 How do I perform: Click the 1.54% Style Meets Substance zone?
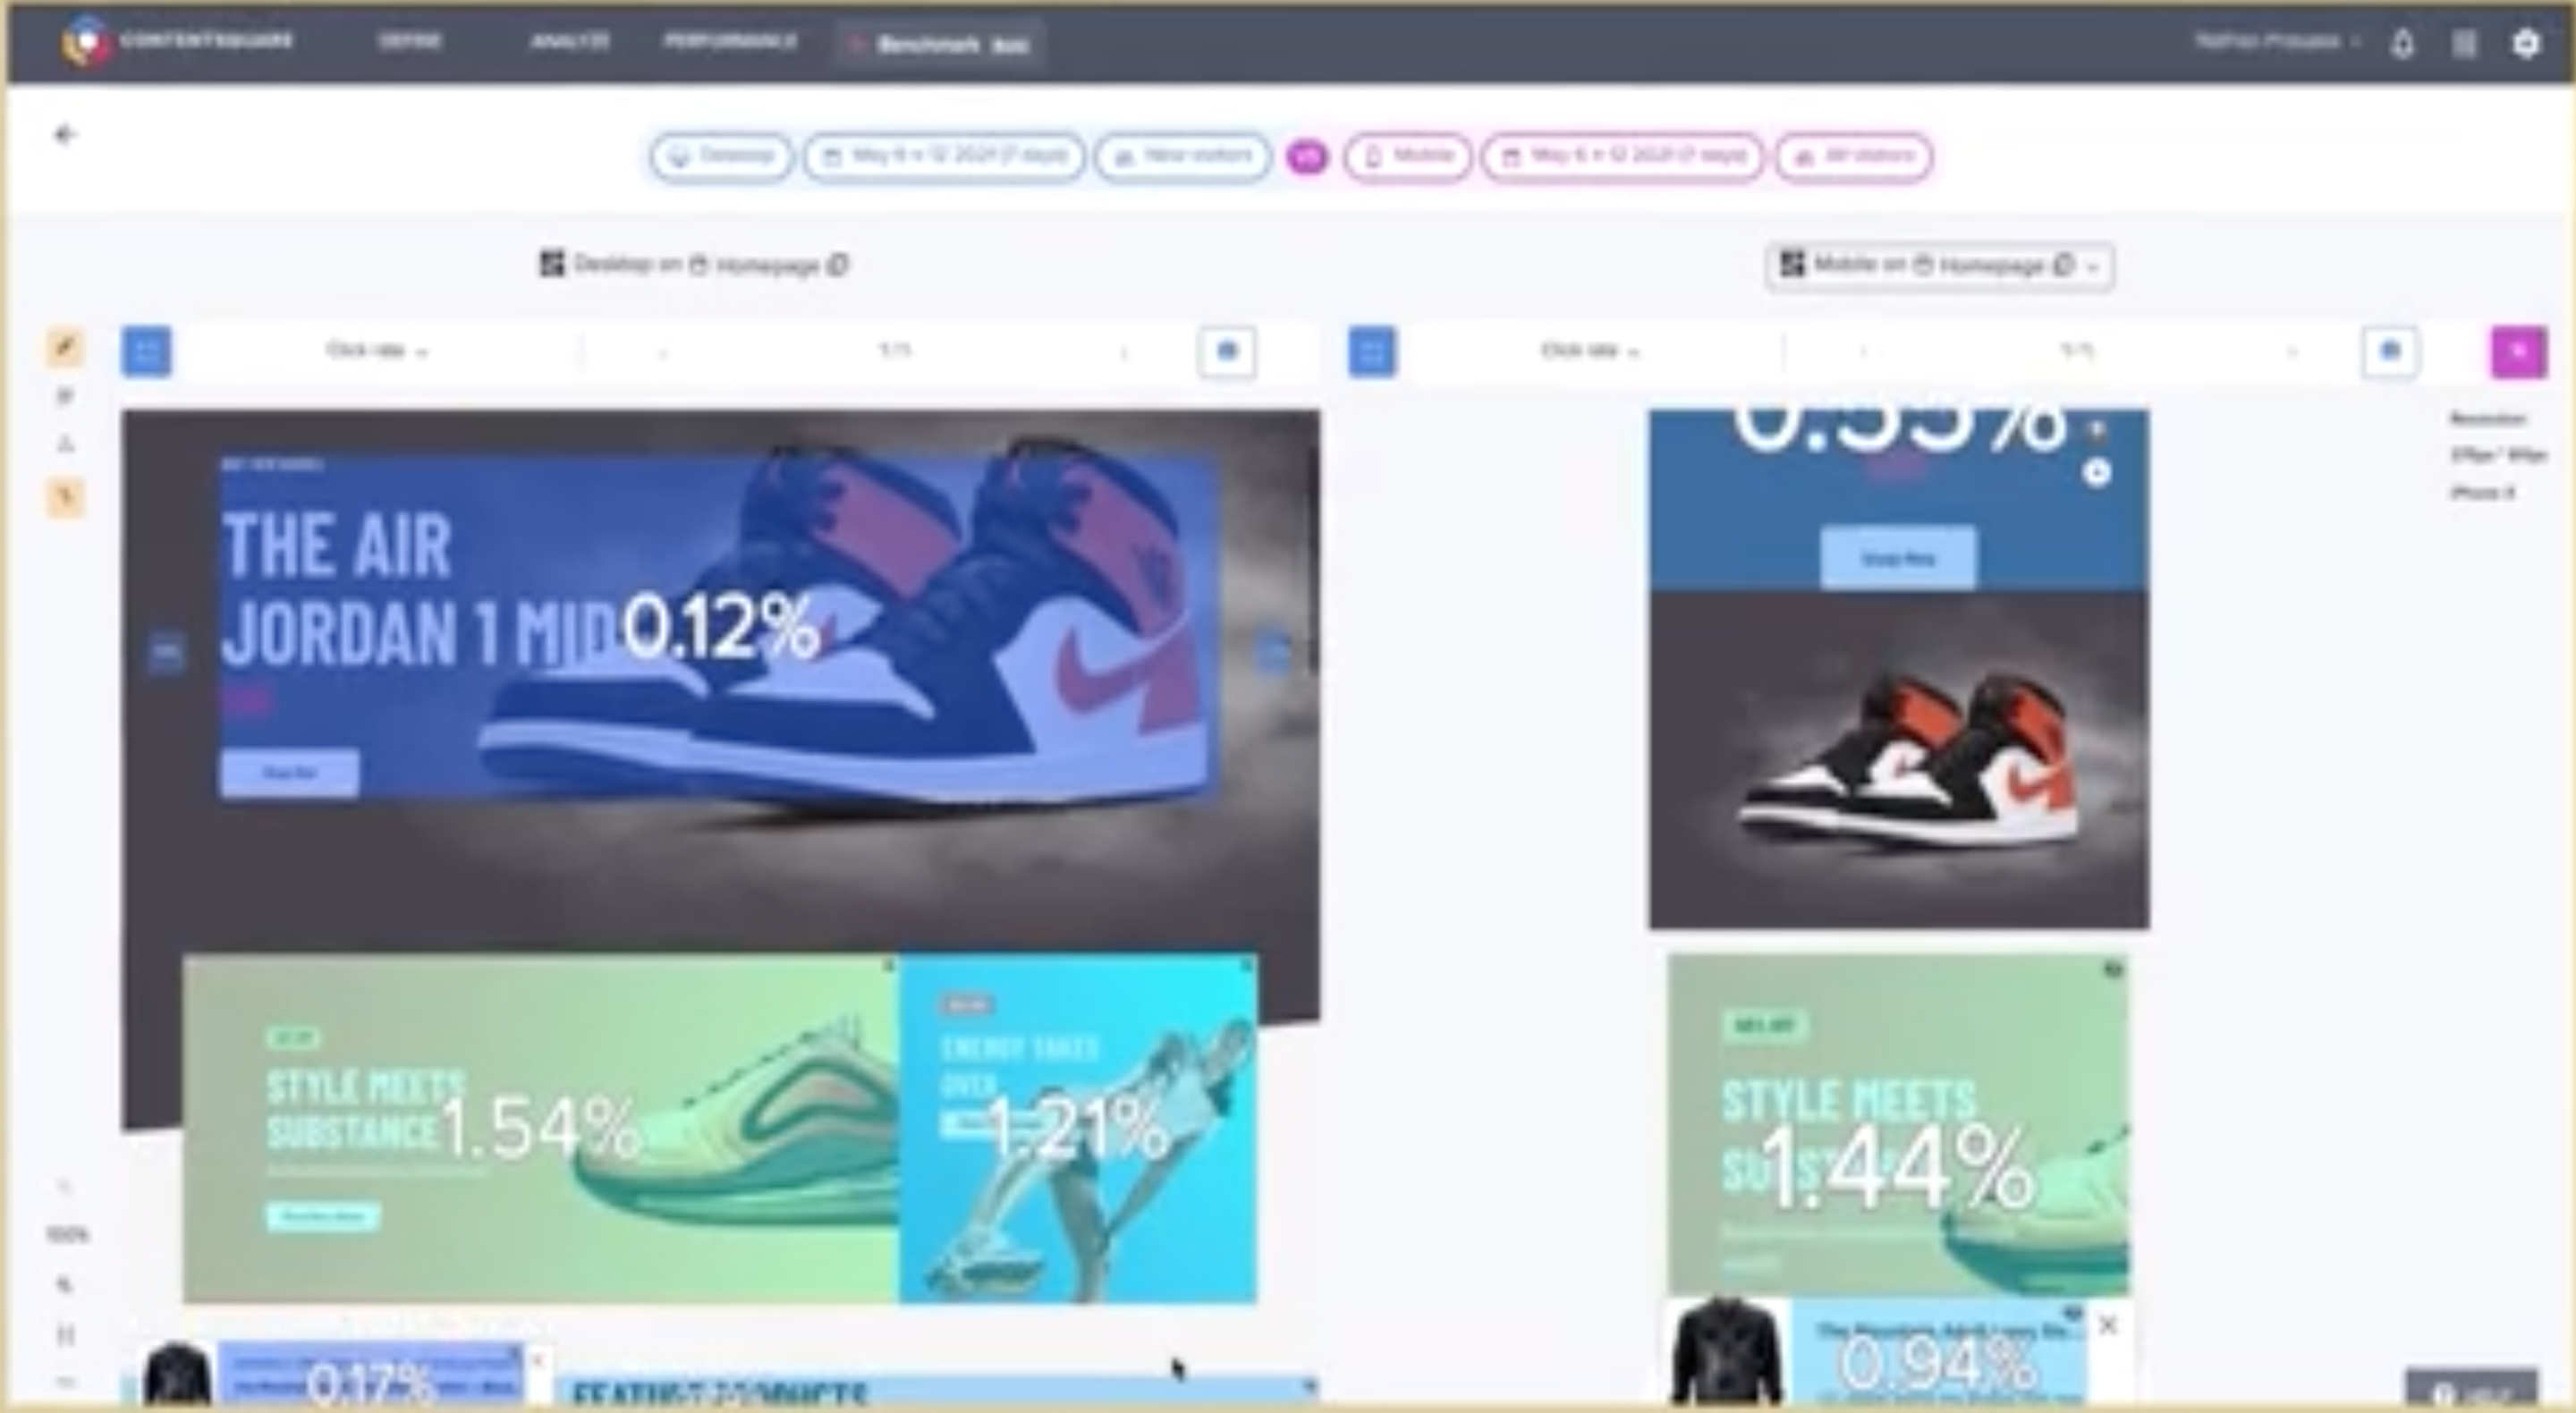coord(540,1128)
